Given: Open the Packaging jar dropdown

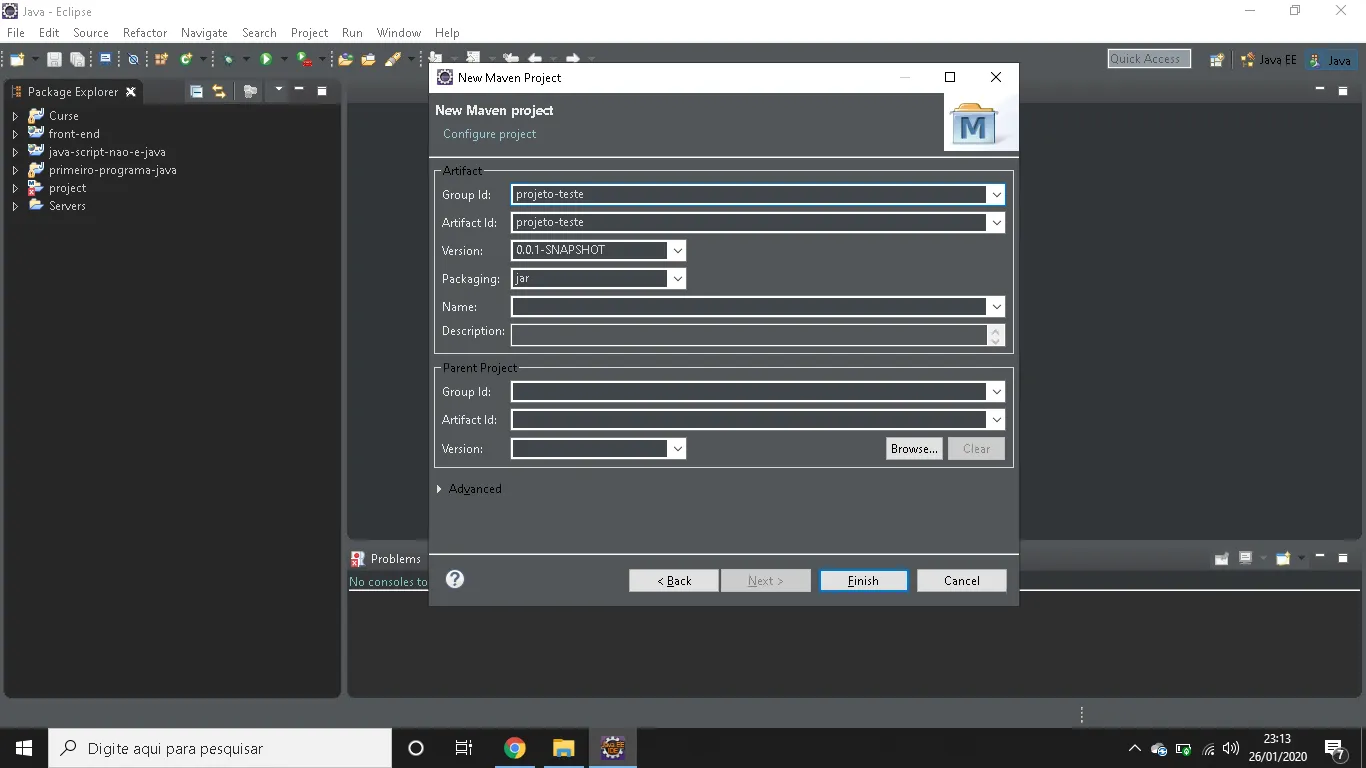Looking at the screenshot, I should point(677,279).
